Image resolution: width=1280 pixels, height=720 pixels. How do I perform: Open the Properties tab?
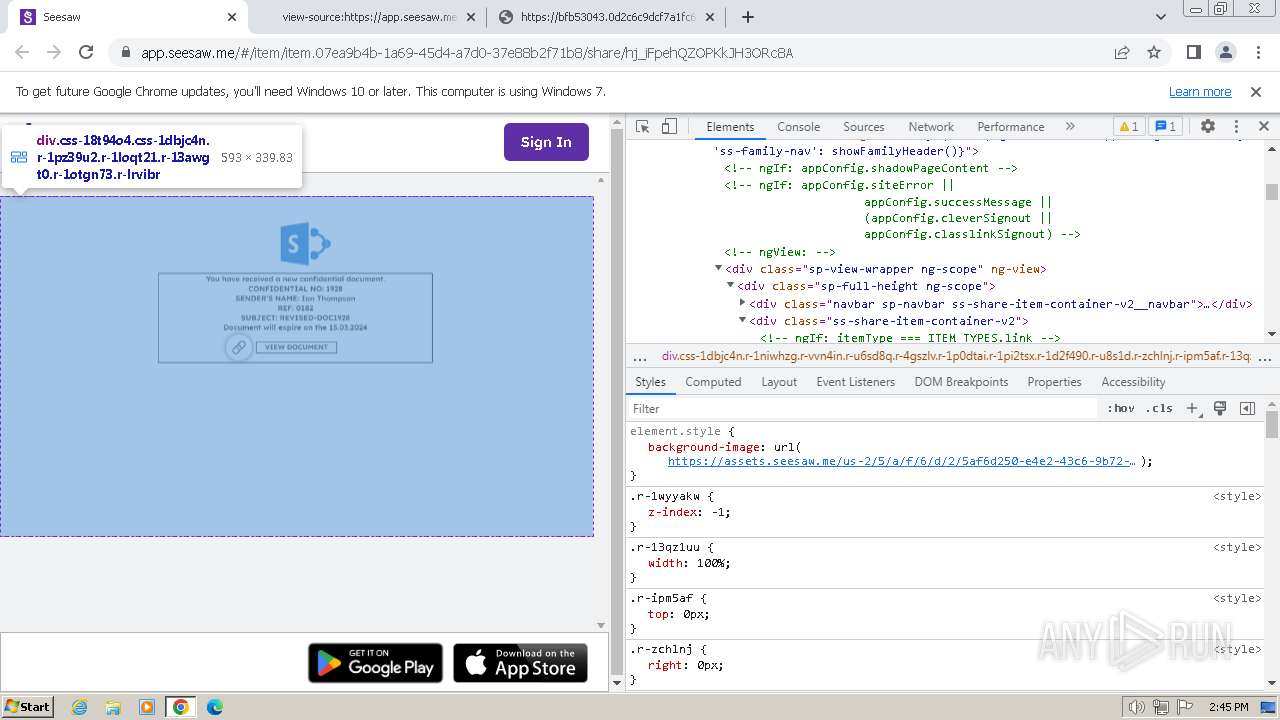point(1054,382)
